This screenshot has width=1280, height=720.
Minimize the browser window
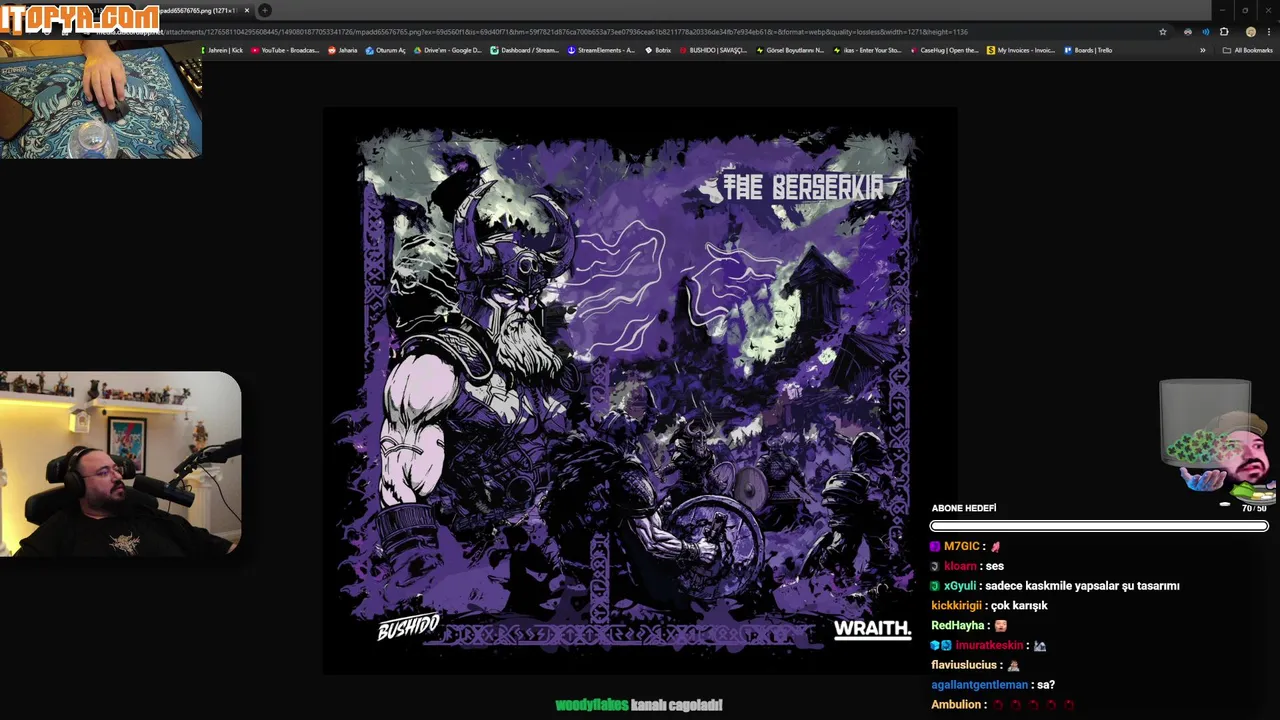click(x=1222, y=10)
